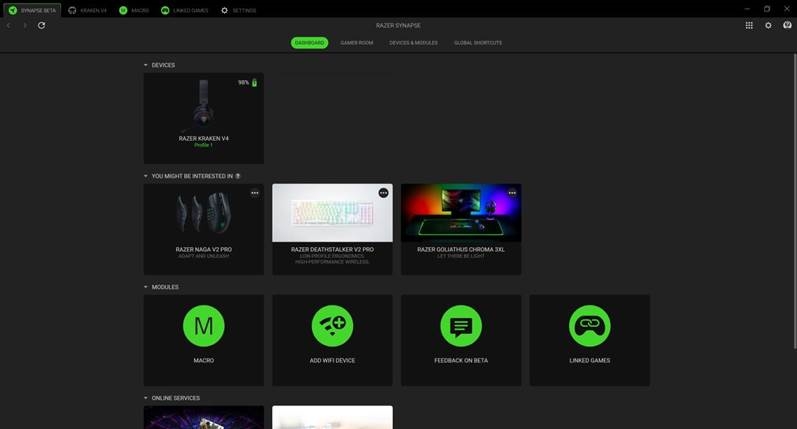Collapse the Modules section
This screenshot has height=429, width=797.
point(145,287)
